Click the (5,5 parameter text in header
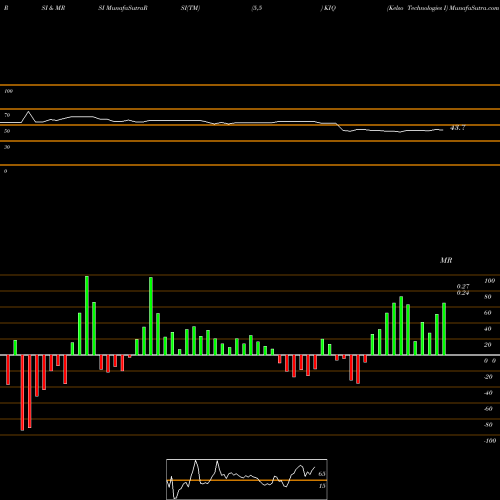The height and width of the screenshot is (500, 500). pos(257,8)
